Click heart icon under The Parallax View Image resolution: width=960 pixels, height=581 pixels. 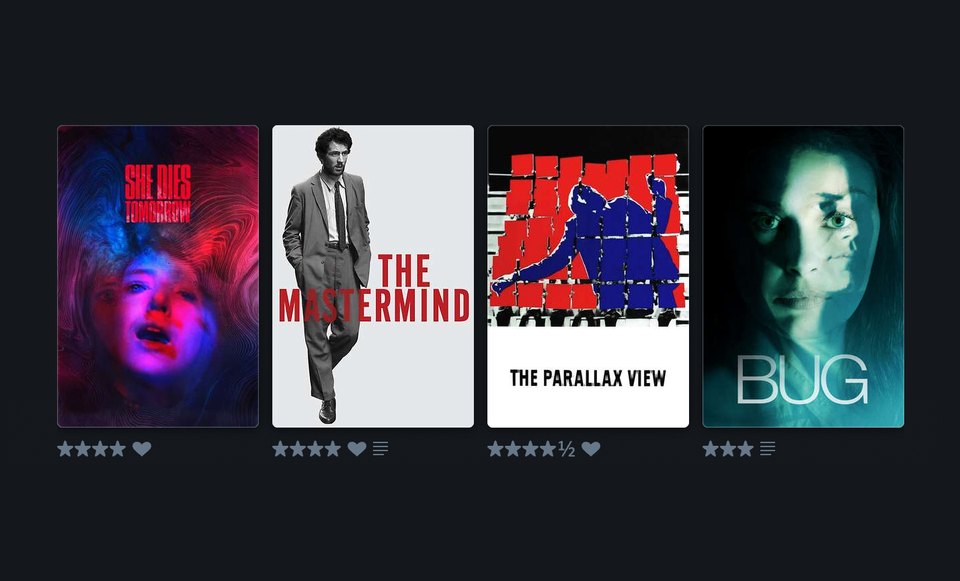(591, 449)
